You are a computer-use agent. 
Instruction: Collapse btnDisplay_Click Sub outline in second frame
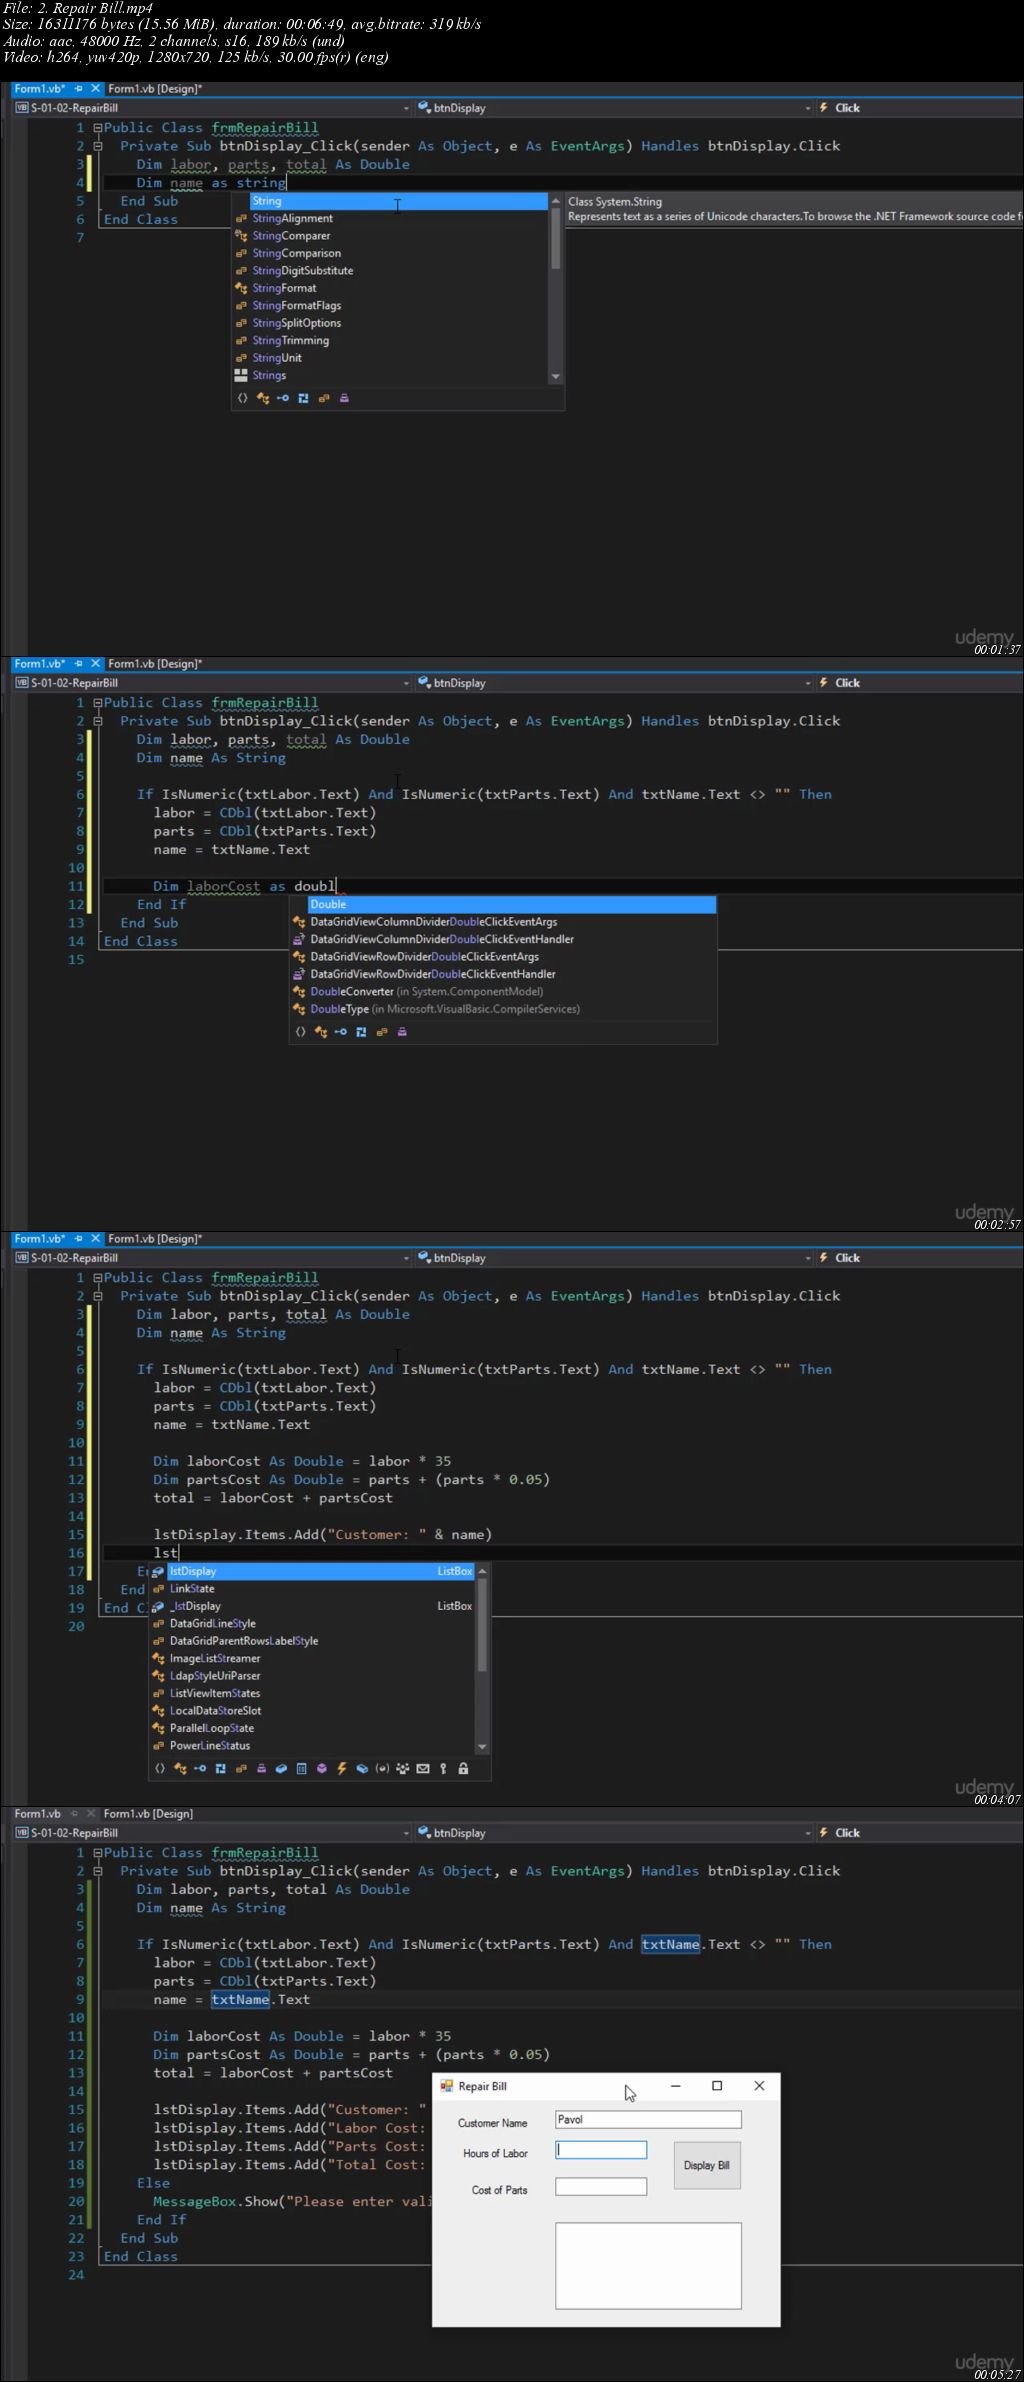click(97, 721)
